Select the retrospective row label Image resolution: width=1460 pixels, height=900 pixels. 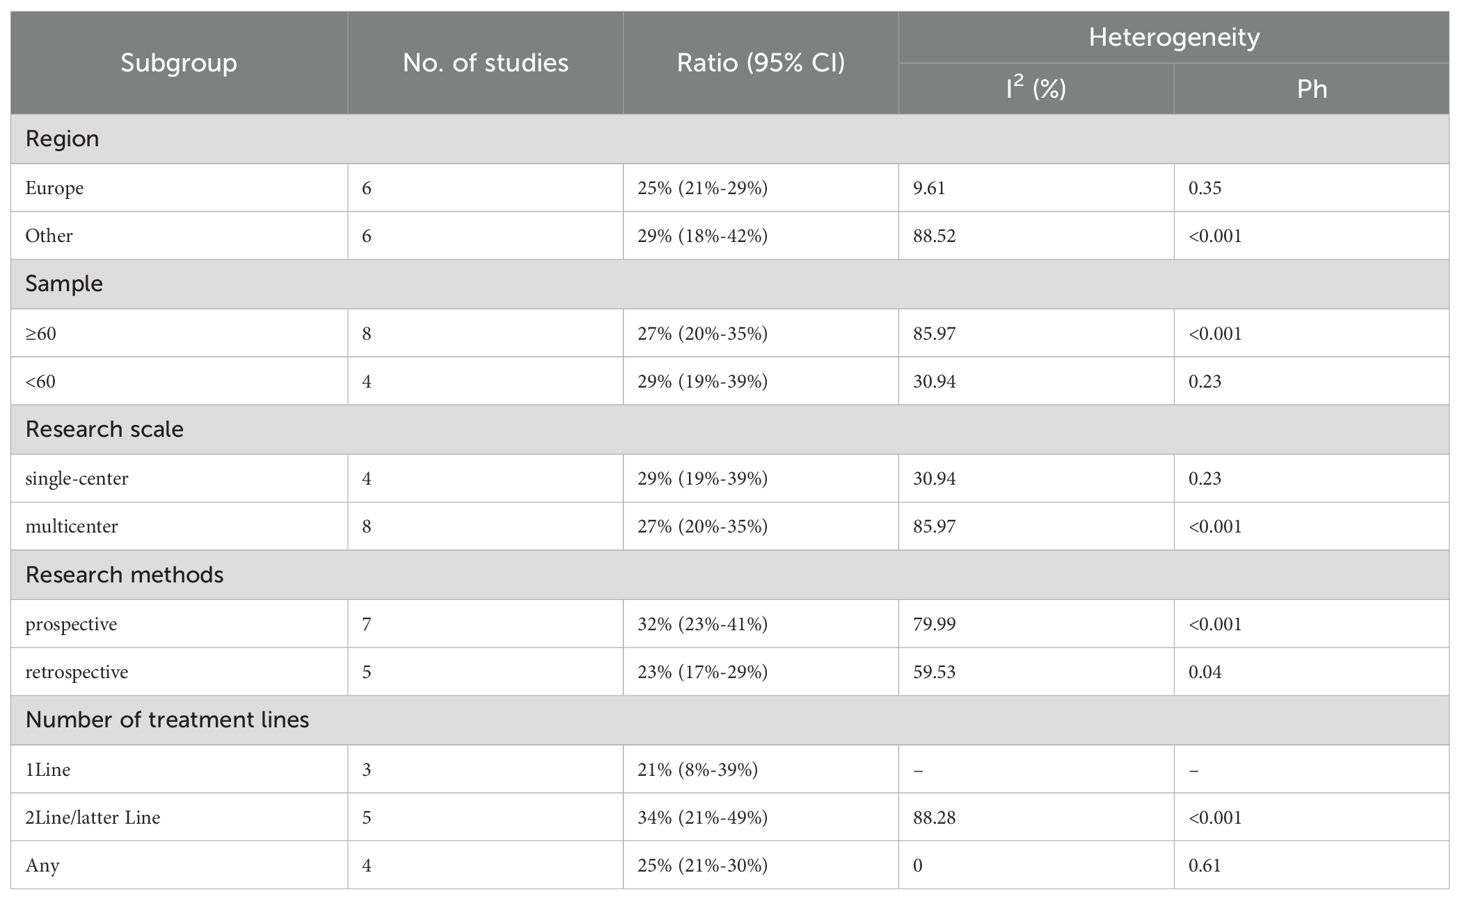coord(77,673)
